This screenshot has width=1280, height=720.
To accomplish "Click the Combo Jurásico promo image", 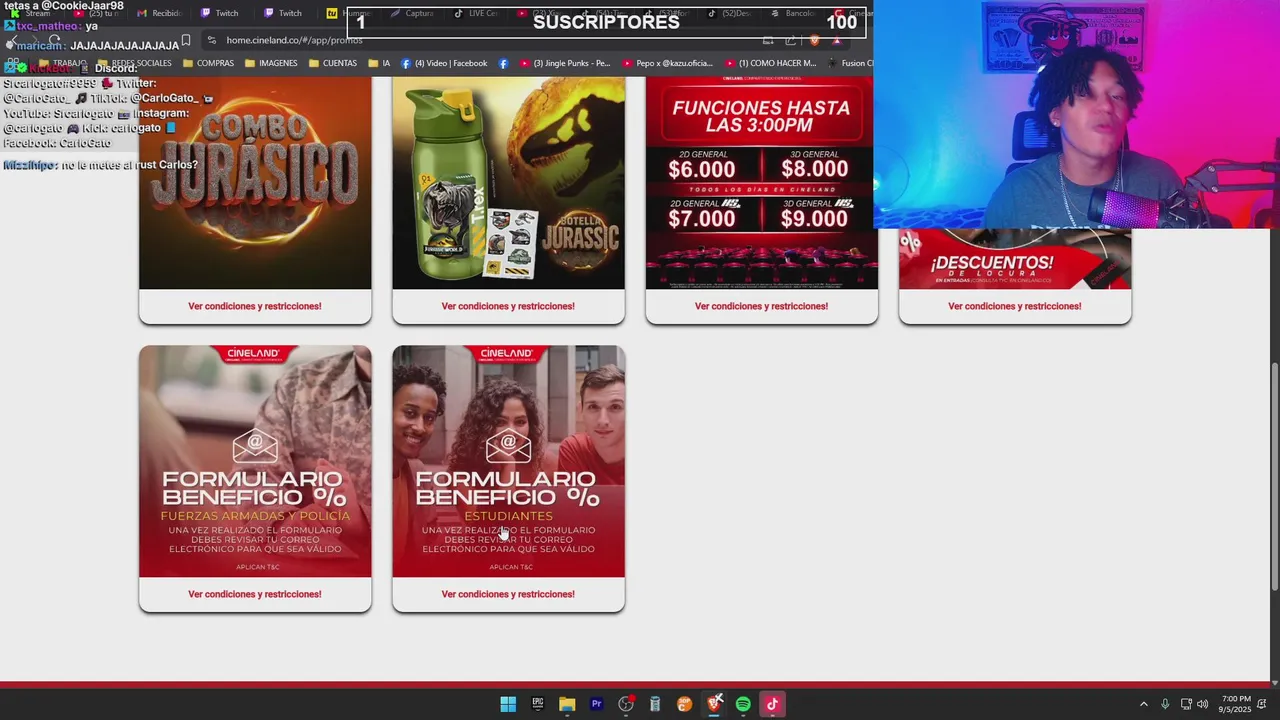I will point(255,183).
